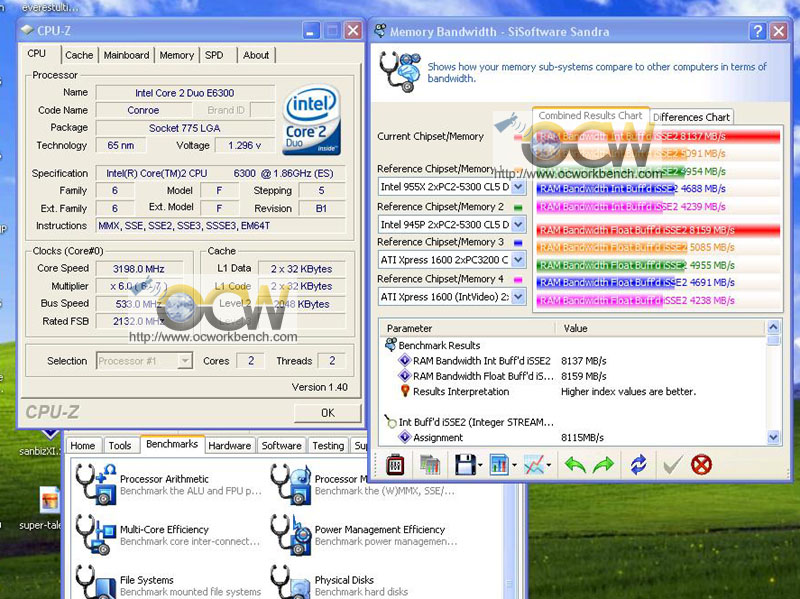This screenshot has width=800, height=599.
Task: Click the Parameter column header
Action: [467, 328]
